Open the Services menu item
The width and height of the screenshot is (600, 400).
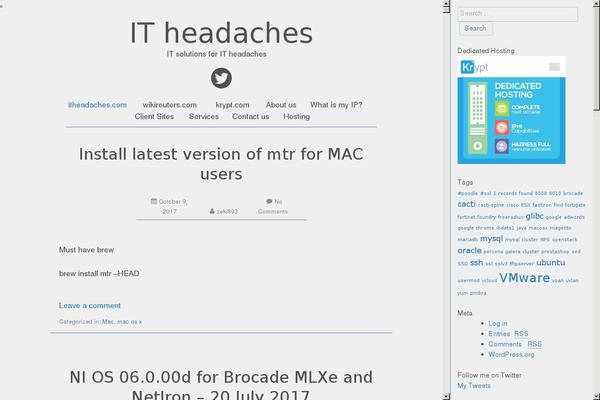[204, 116]
